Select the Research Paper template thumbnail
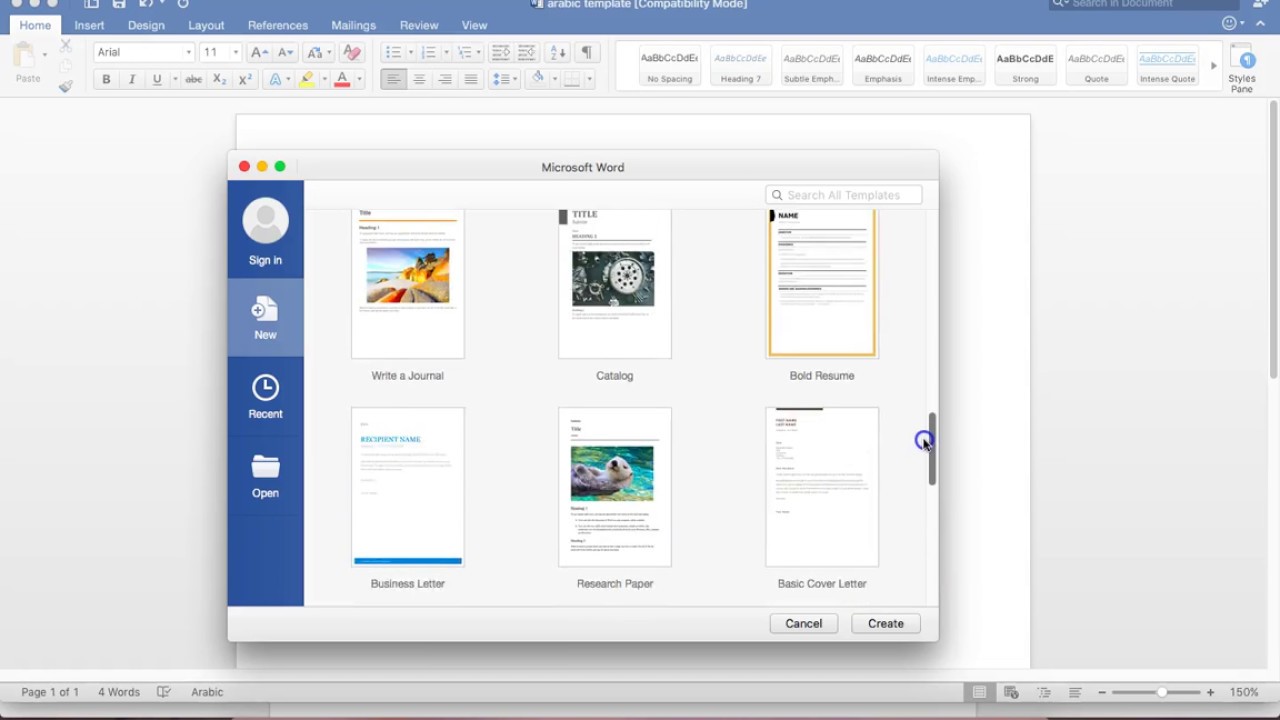The width and height of the screenshot is (1280, 720). 615,487
